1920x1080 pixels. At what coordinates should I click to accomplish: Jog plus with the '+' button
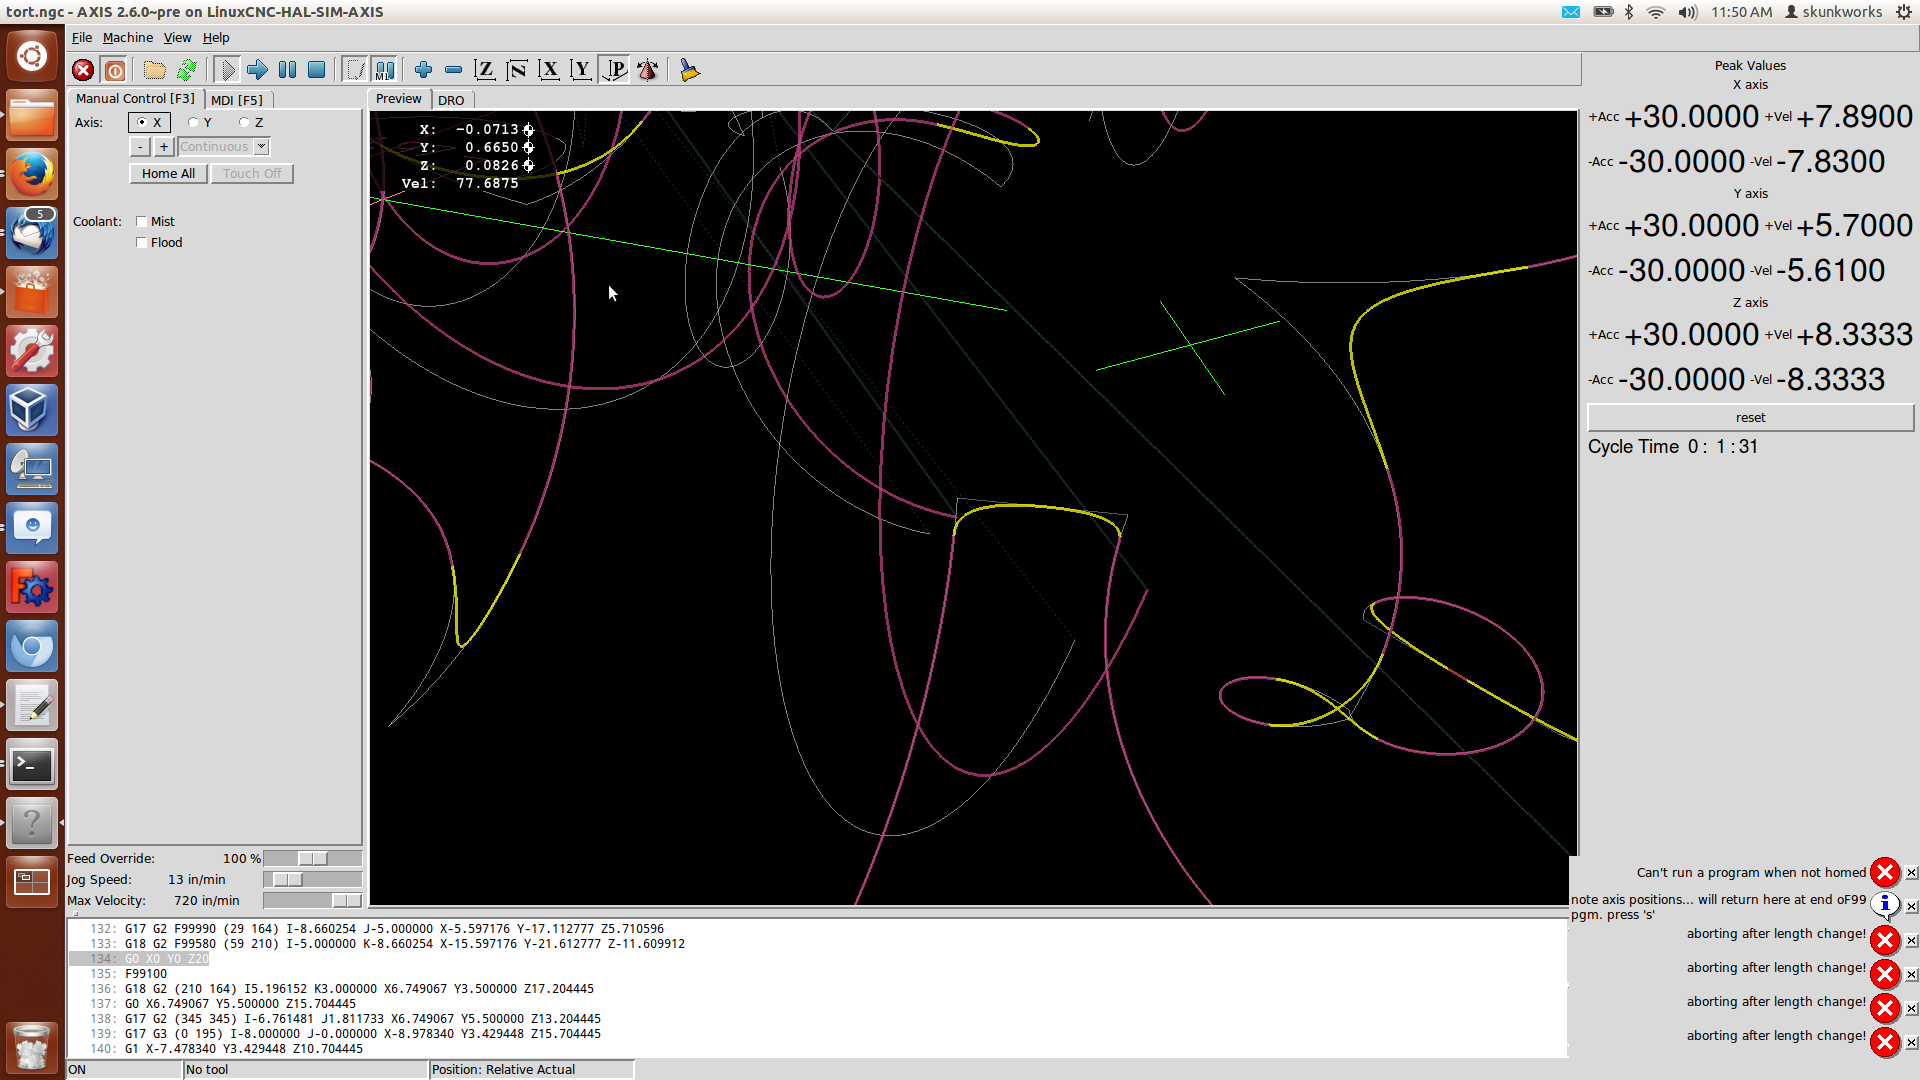click(164, 147)
